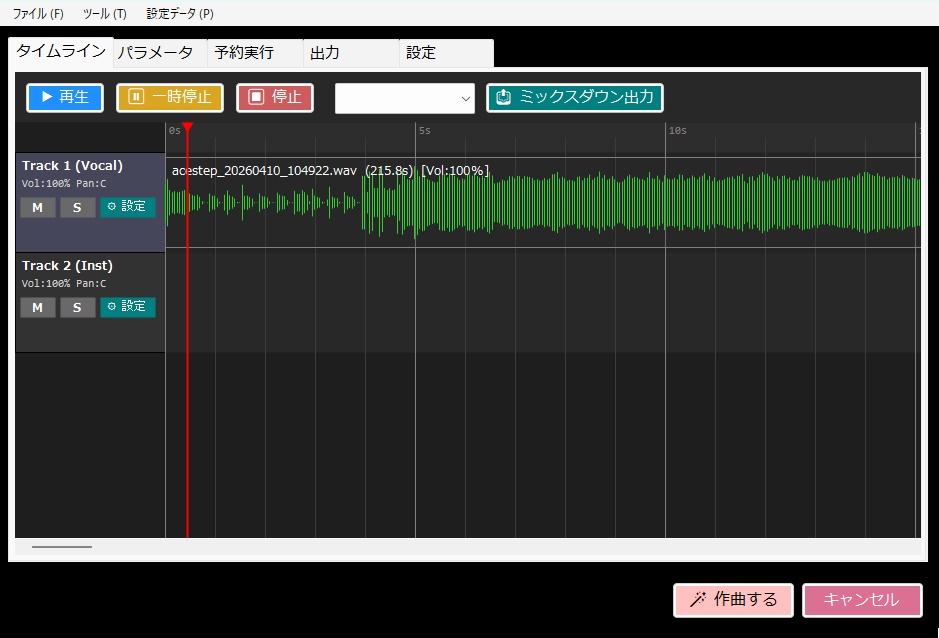This screenshot has width=939, height=638.
Task: Open the empty dropdown beside the stop button
Action: pyautogui.click(x=404, y=99)
